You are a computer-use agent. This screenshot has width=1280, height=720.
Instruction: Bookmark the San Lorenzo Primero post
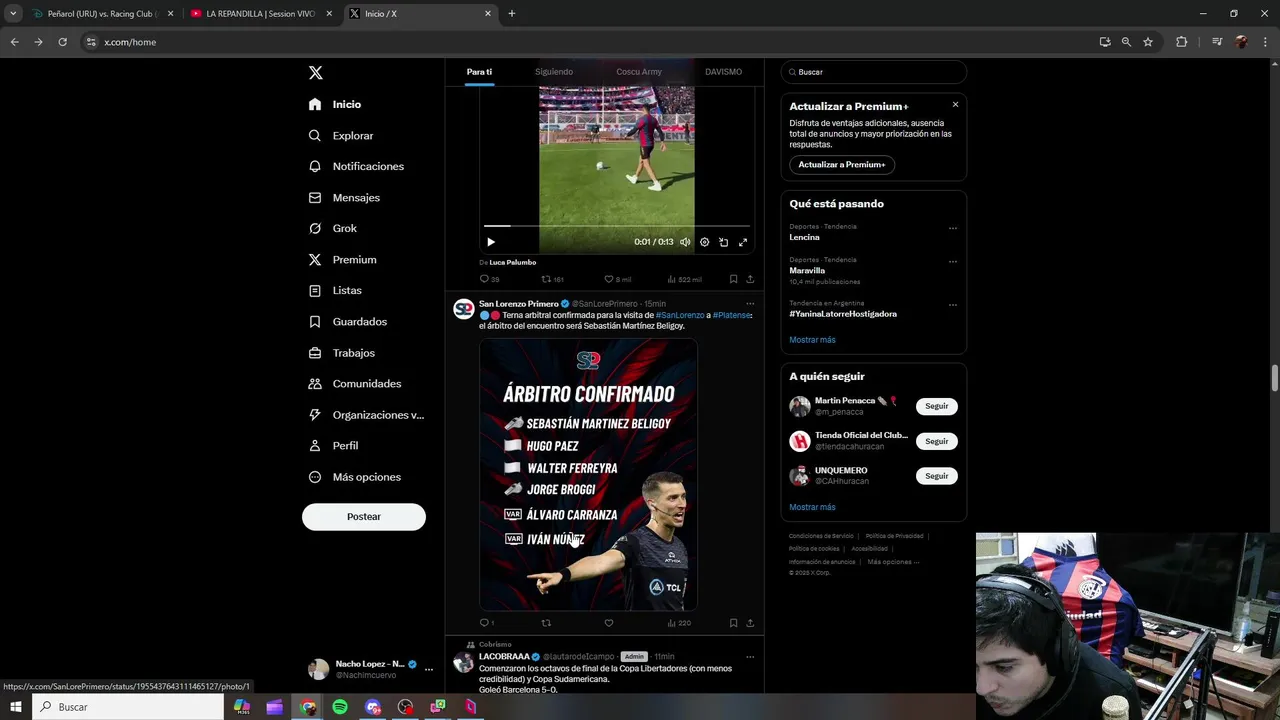pyautogui.click(x=733, y=623)
